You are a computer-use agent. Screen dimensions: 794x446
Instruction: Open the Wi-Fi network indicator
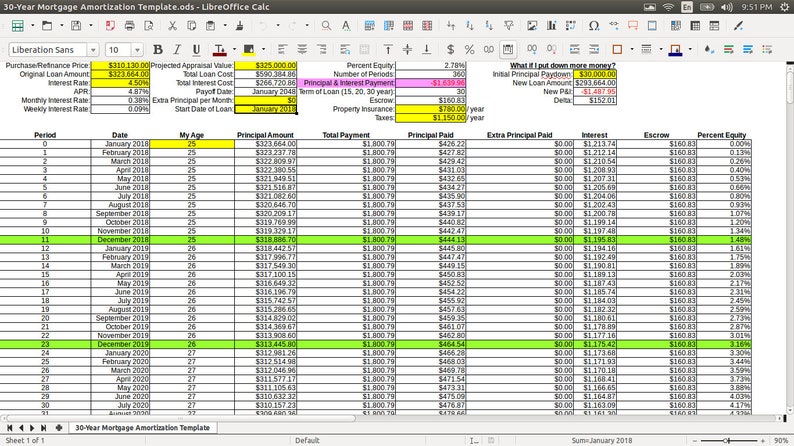tap(668, 7)
